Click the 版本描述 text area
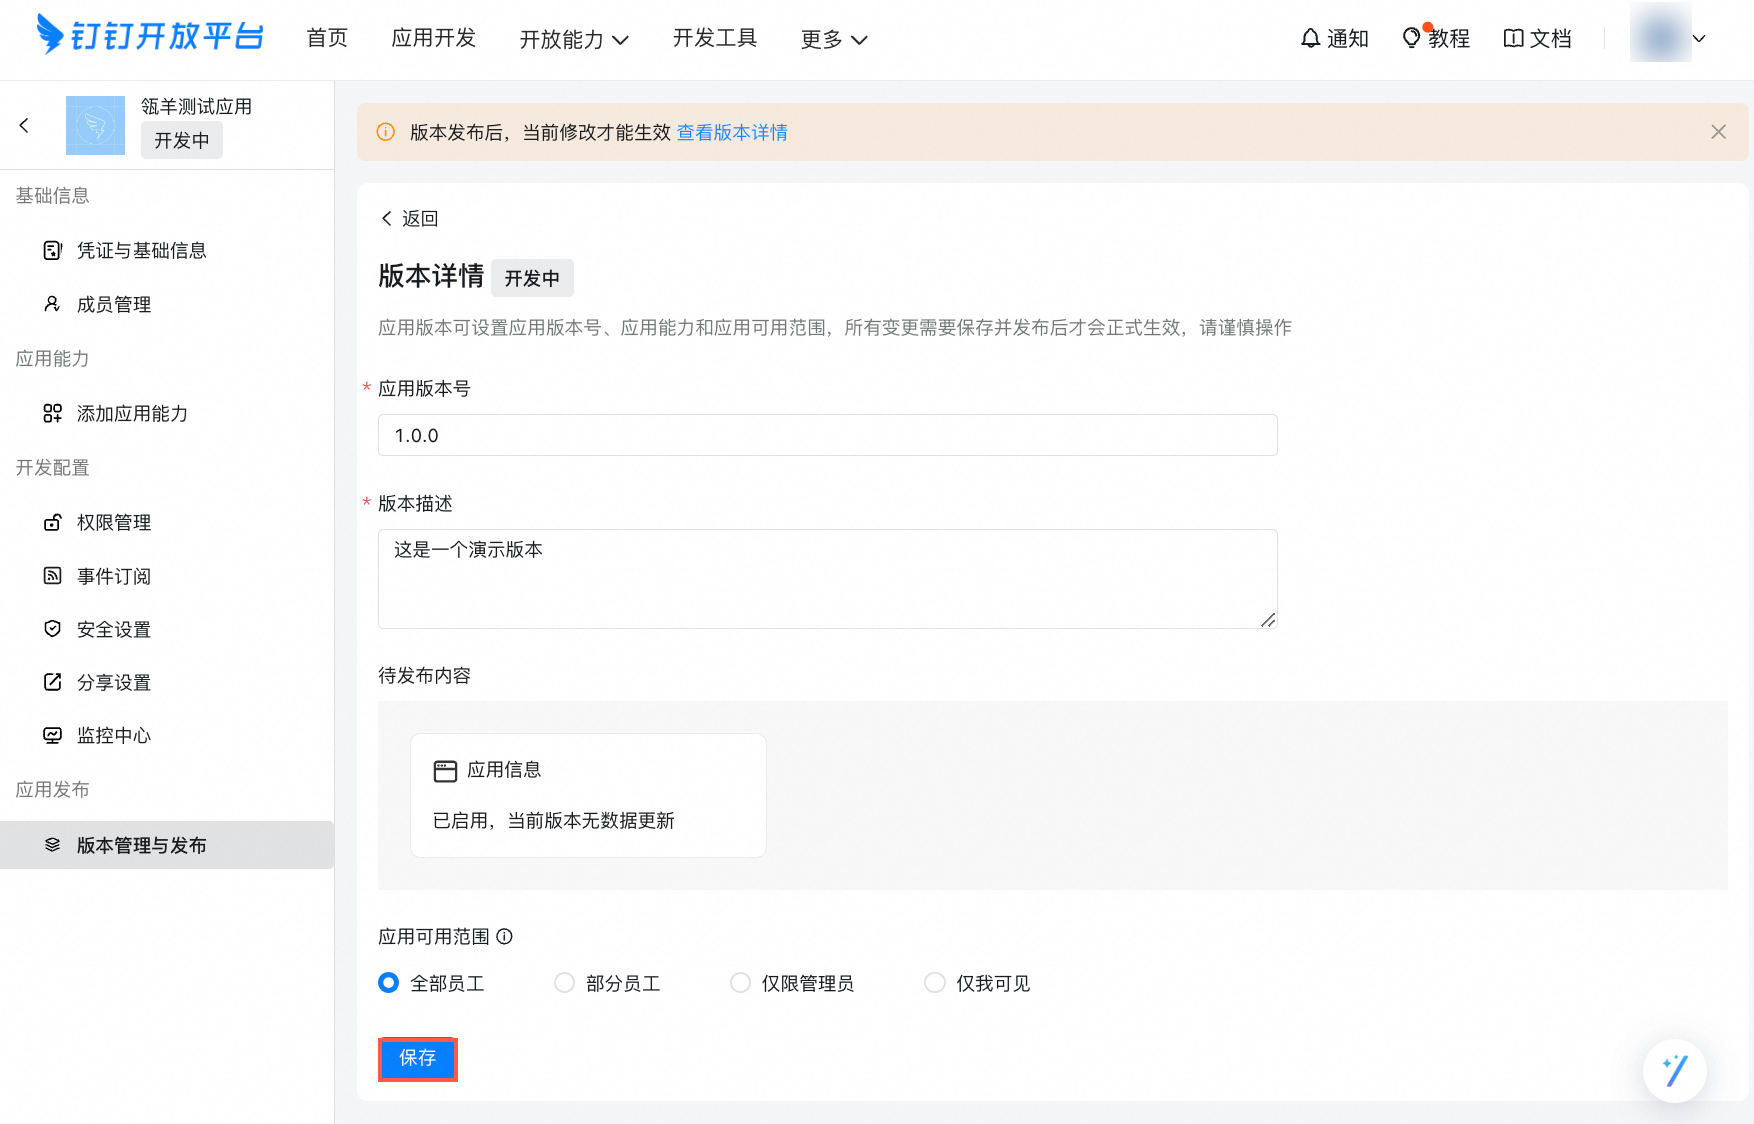This screenshot has width=1754, height=1124. coord(827,579)
